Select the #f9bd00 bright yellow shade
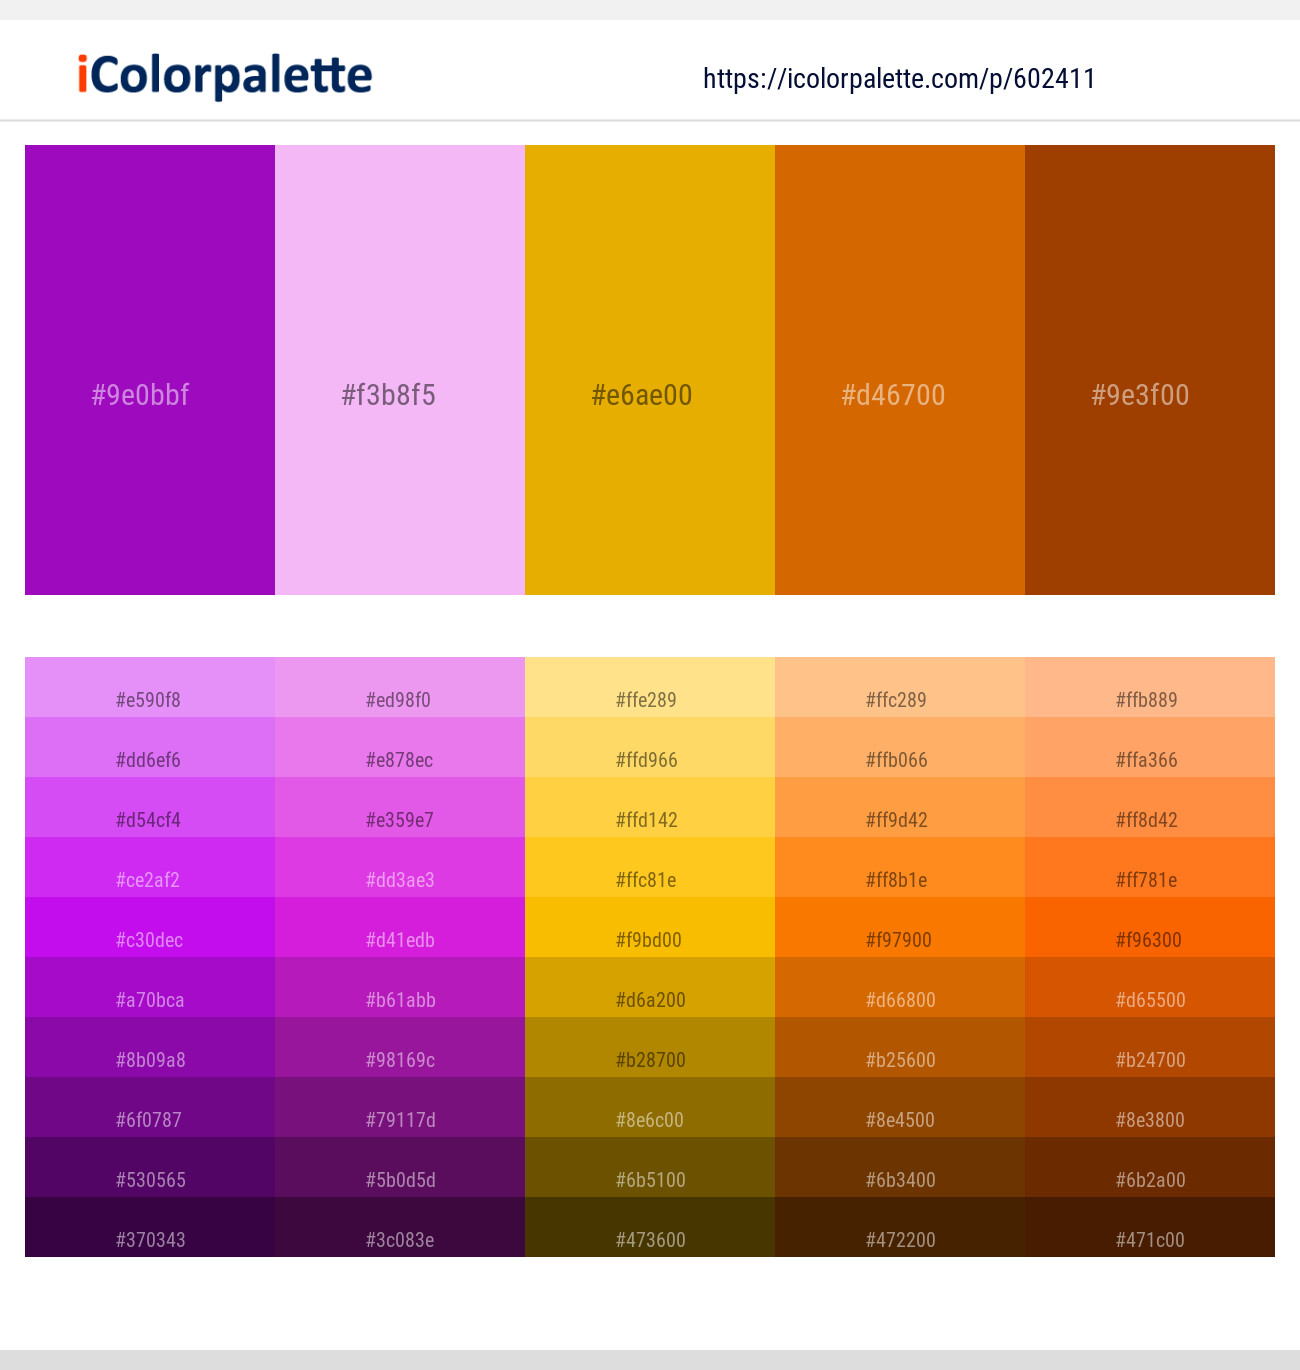Viewport: 1300px width, 1370px height. tap(650, 928)
